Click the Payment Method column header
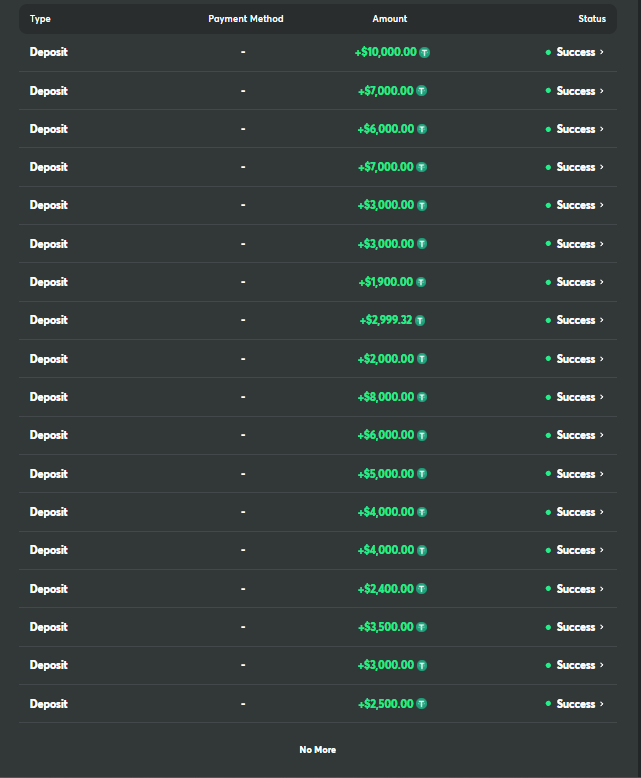Screen dimensions: 641x778 (246, 19)
